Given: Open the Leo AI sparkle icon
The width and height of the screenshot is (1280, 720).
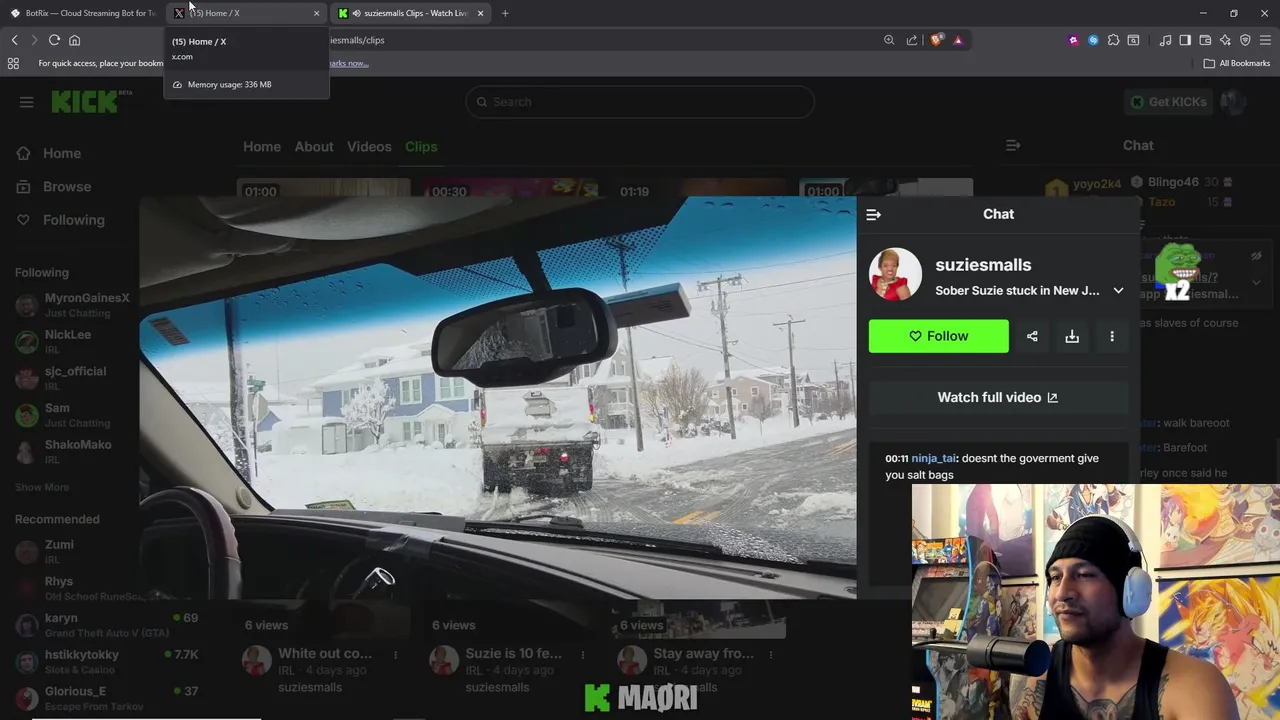Looking at the screenshot, I should point(1225,40).
